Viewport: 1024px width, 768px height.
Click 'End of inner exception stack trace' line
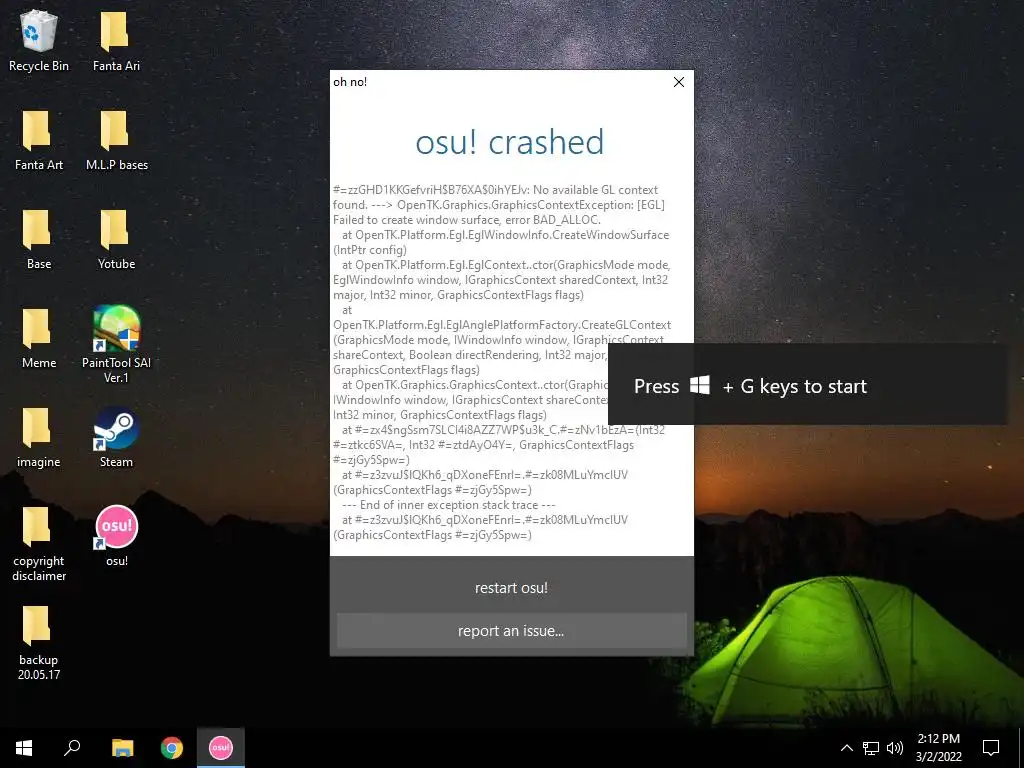point(448,505)
